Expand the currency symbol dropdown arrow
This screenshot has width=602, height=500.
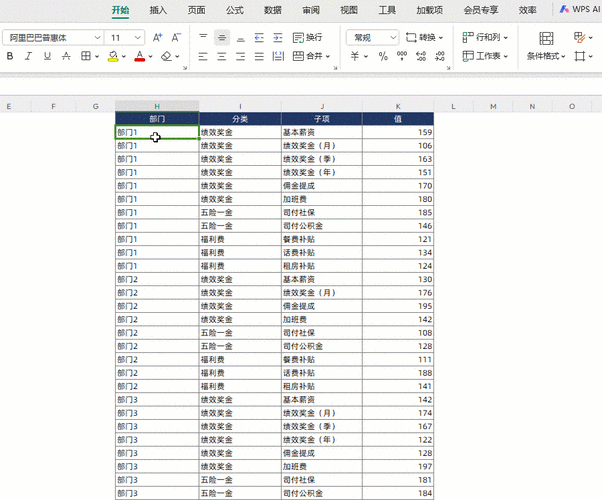pyautogui.click(x=366, y=56)
